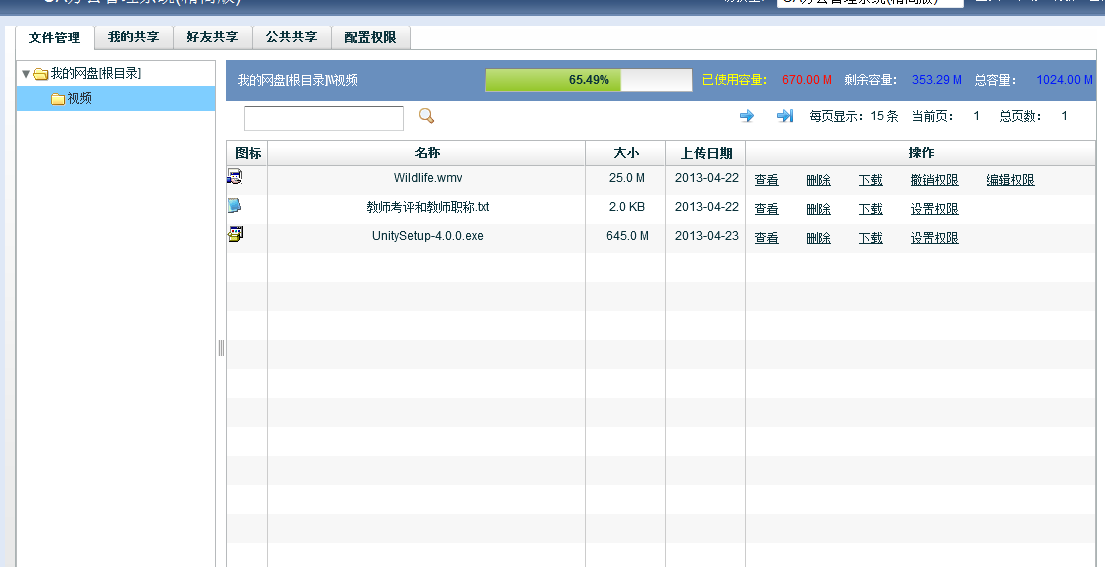1105x567 pixels.
Task: Click the 名称 column header
Action: tap(427, 153)
